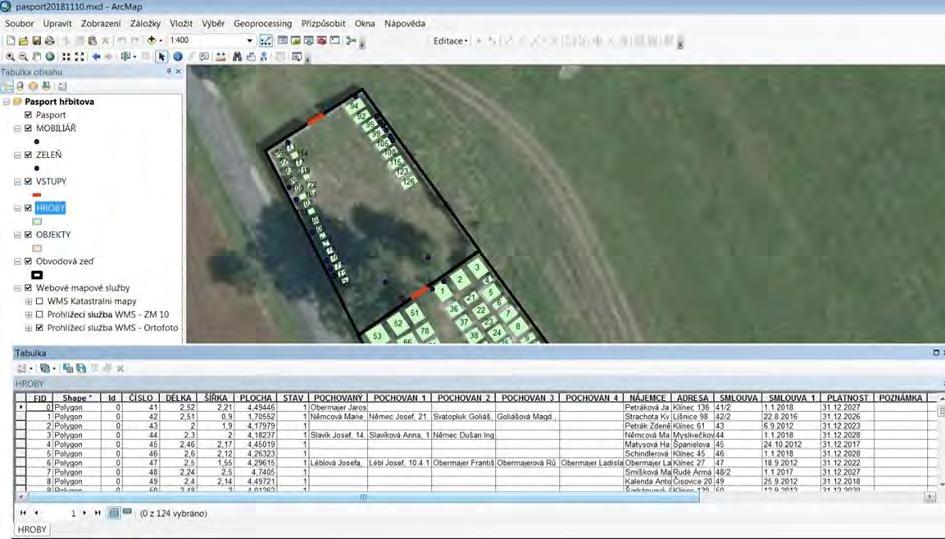Go back to previous extent arrow
Image resolution: width=945 pixels, height=539 pixels.
click(x=96, y=57)
